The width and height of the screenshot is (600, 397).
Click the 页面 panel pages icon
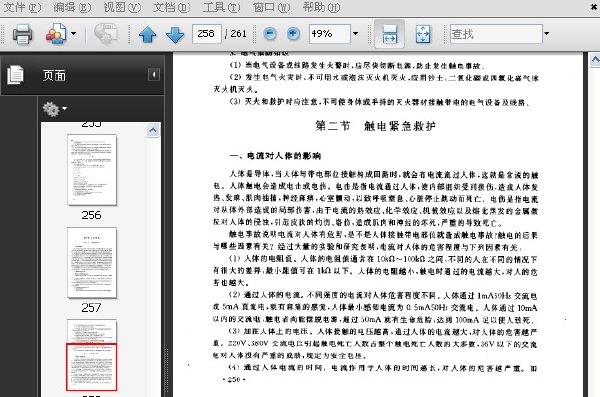[x=15, y=75]
